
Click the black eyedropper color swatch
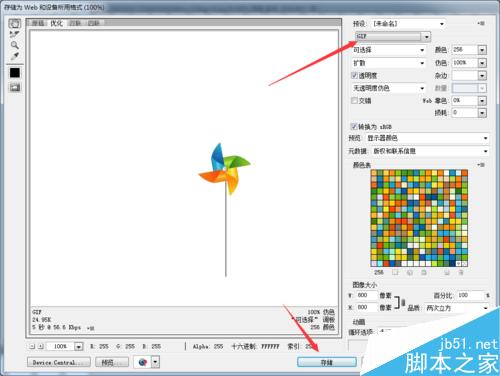(15, 73)
